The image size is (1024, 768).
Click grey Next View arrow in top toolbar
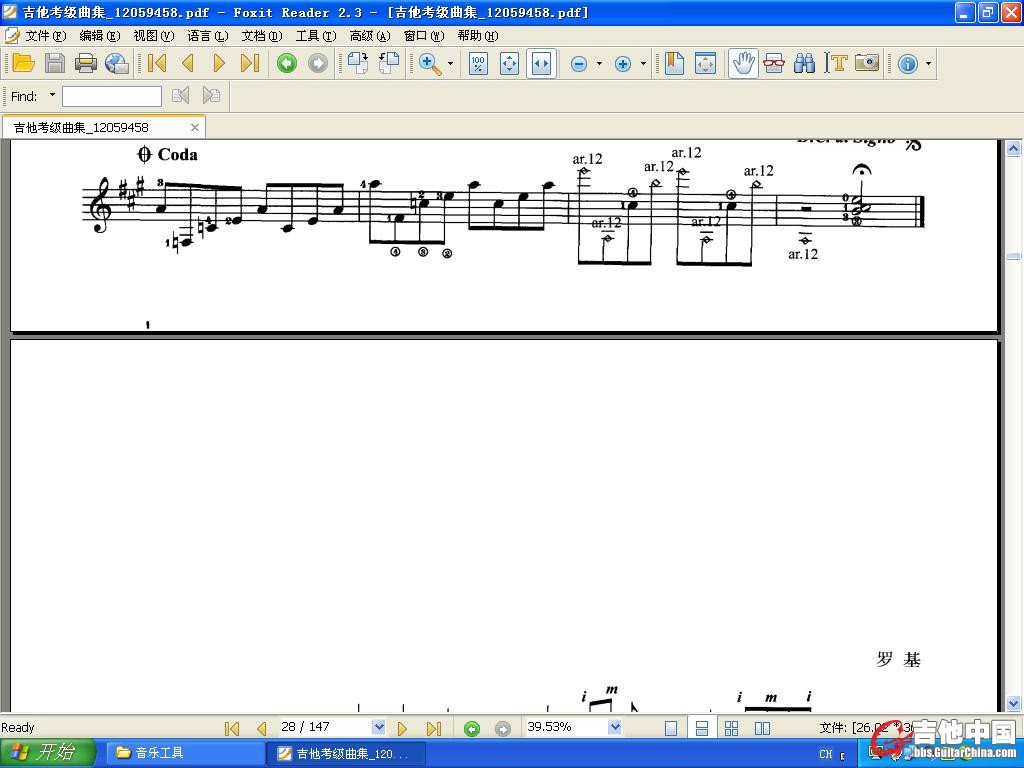point(318,63)
